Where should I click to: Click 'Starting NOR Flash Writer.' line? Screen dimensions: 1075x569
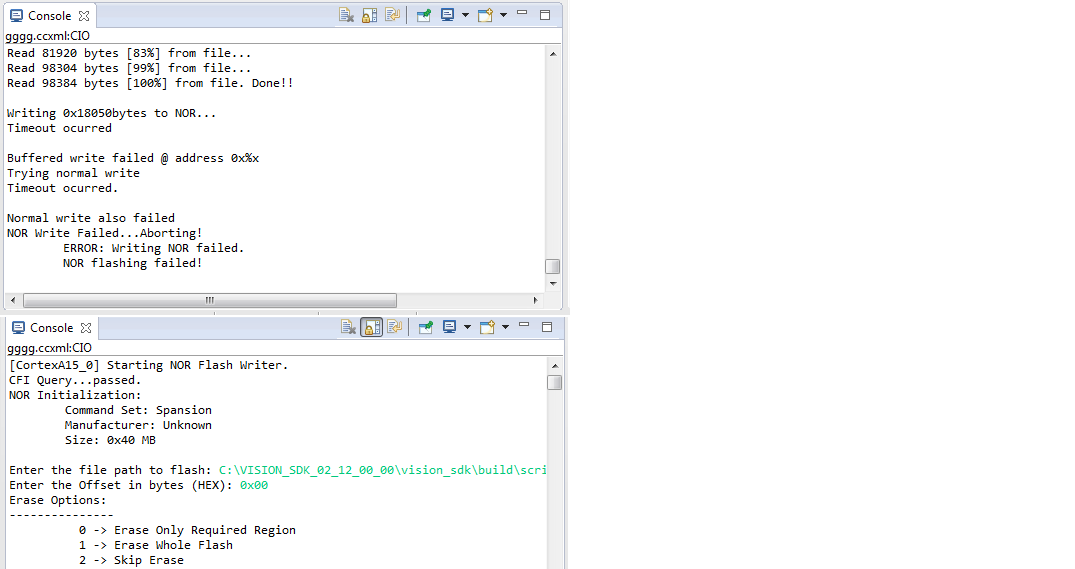[x=149, y=365]
